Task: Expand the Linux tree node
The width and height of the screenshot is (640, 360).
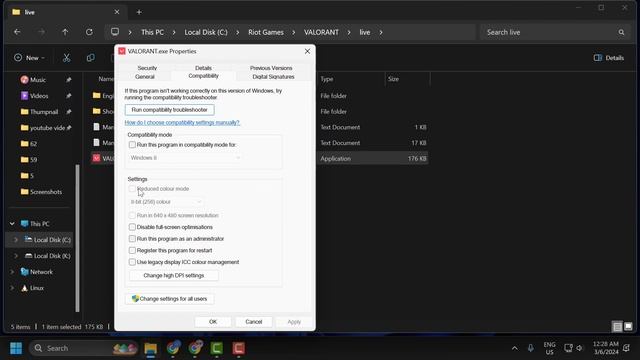Action: [x=12, y=288]
